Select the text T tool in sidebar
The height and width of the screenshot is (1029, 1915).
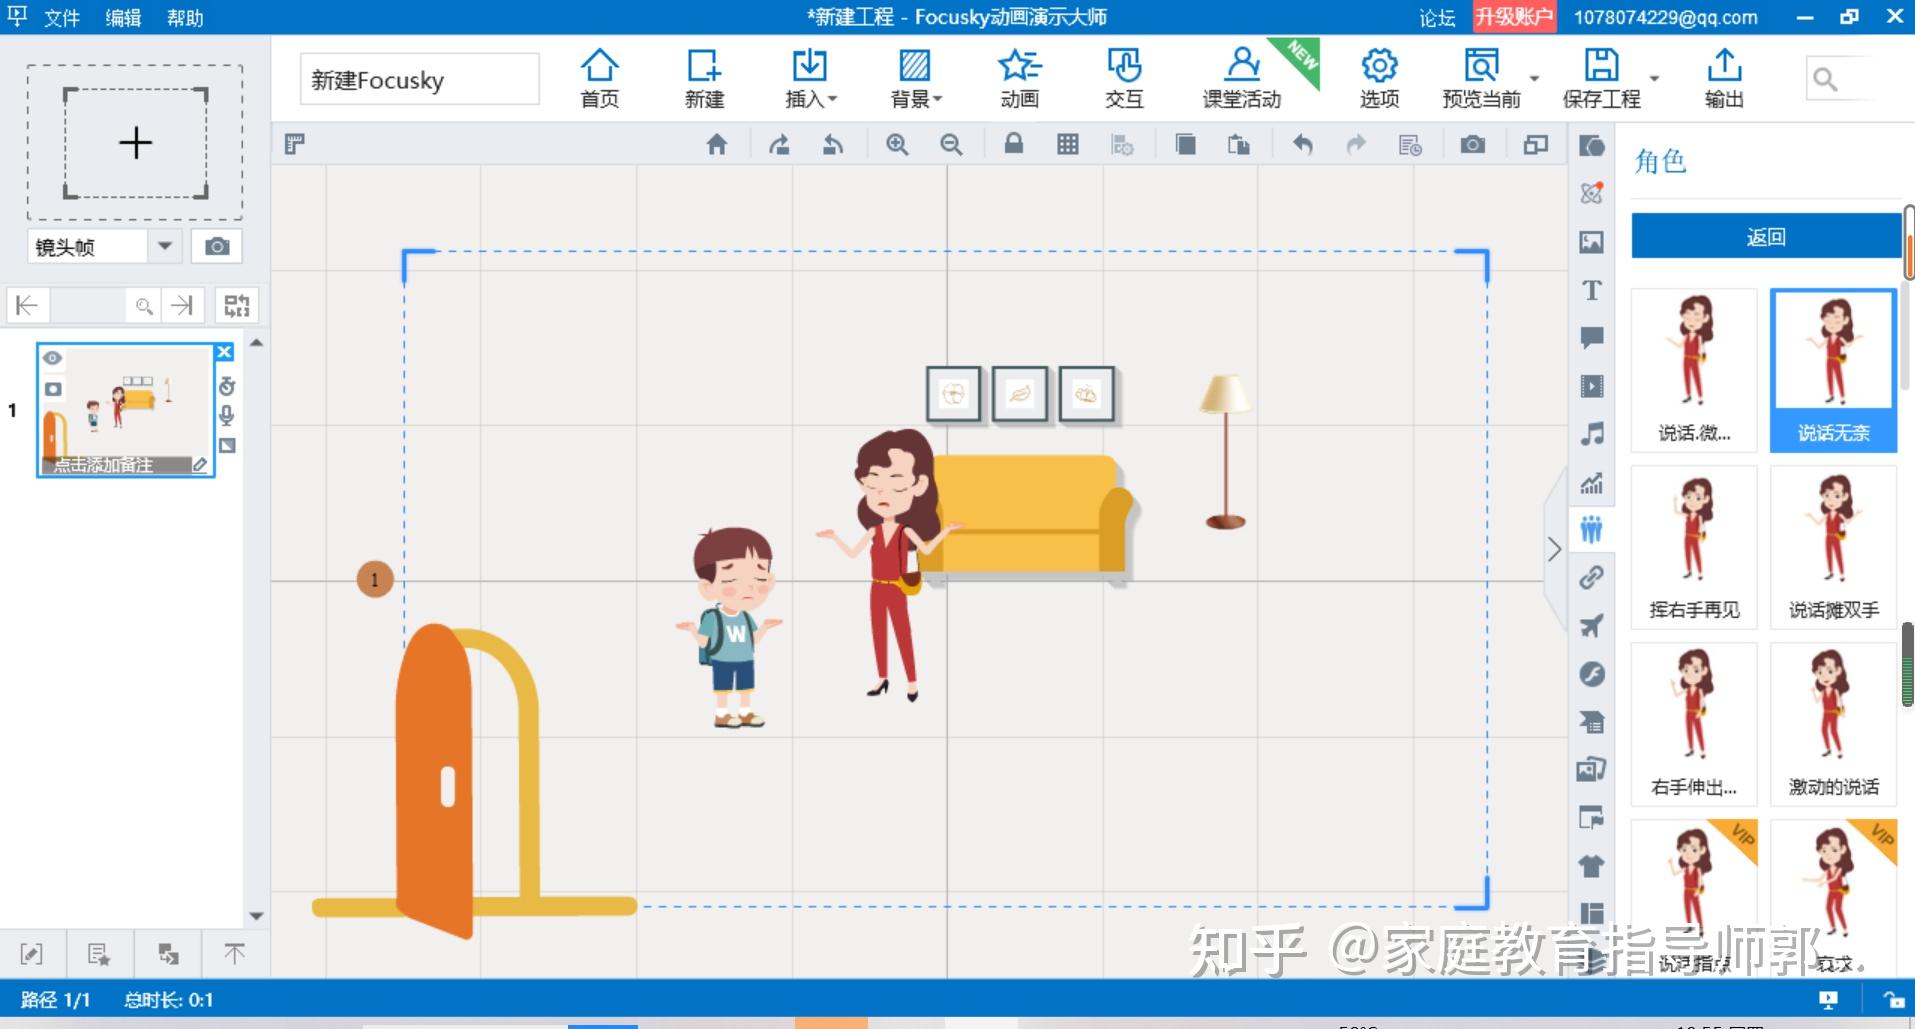coord(1592,290)
